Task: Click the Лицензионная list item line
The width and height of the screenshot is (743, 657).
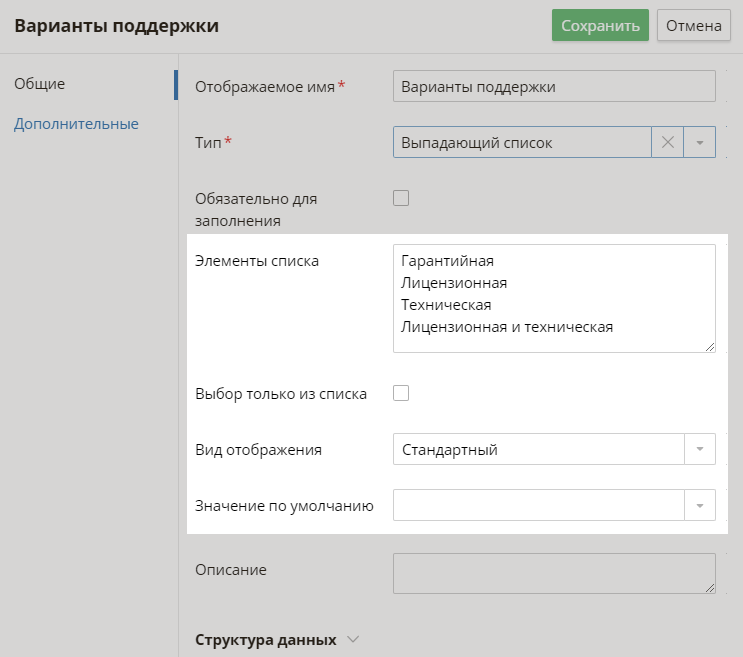Action: click(x=454, y=283)
